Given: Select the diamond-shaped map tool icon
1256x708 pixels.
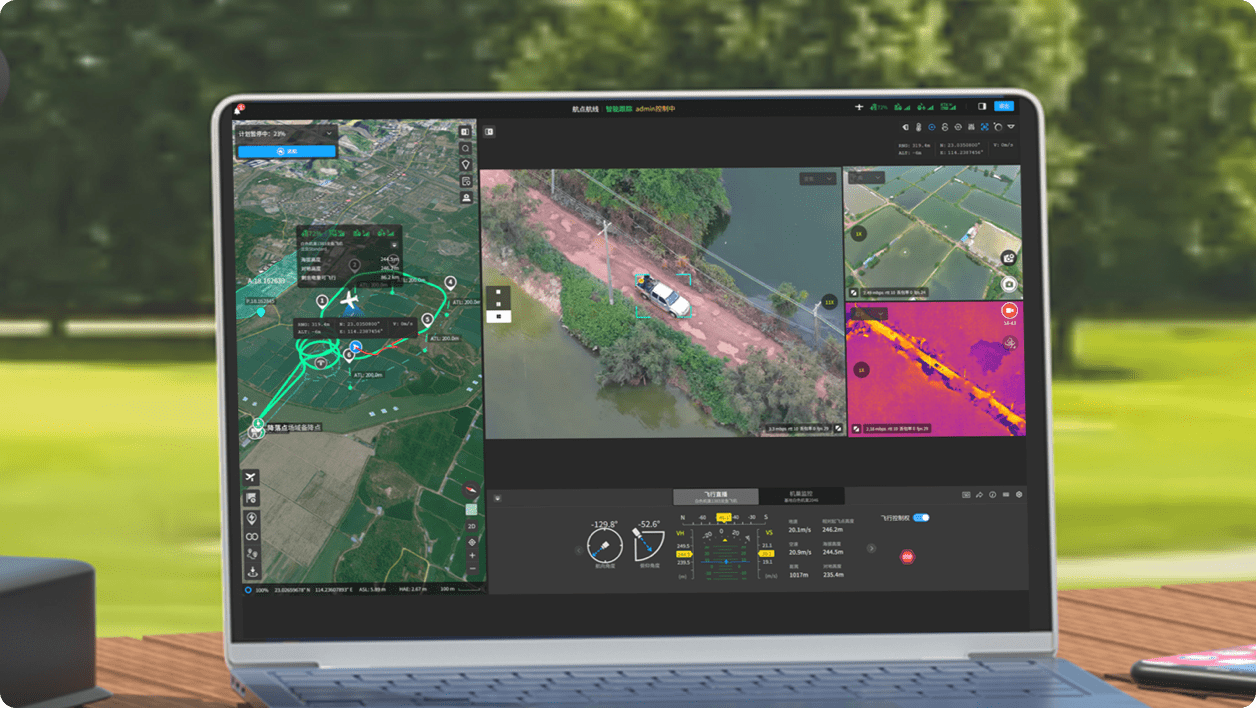Looking at the screenshot, I should point(465,164).
